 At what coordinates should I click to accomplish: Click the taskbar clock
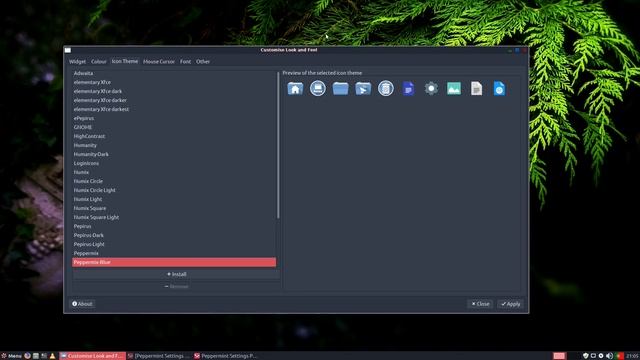tap(633, 356)
